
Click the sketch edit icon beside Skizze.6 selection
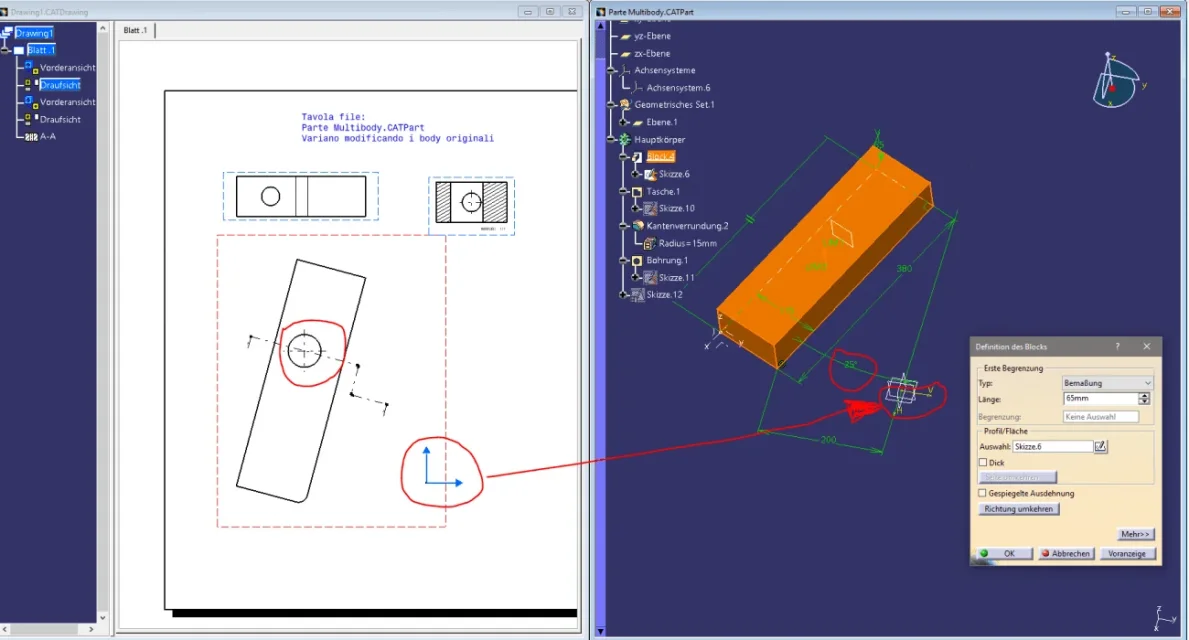point(1101,447)
